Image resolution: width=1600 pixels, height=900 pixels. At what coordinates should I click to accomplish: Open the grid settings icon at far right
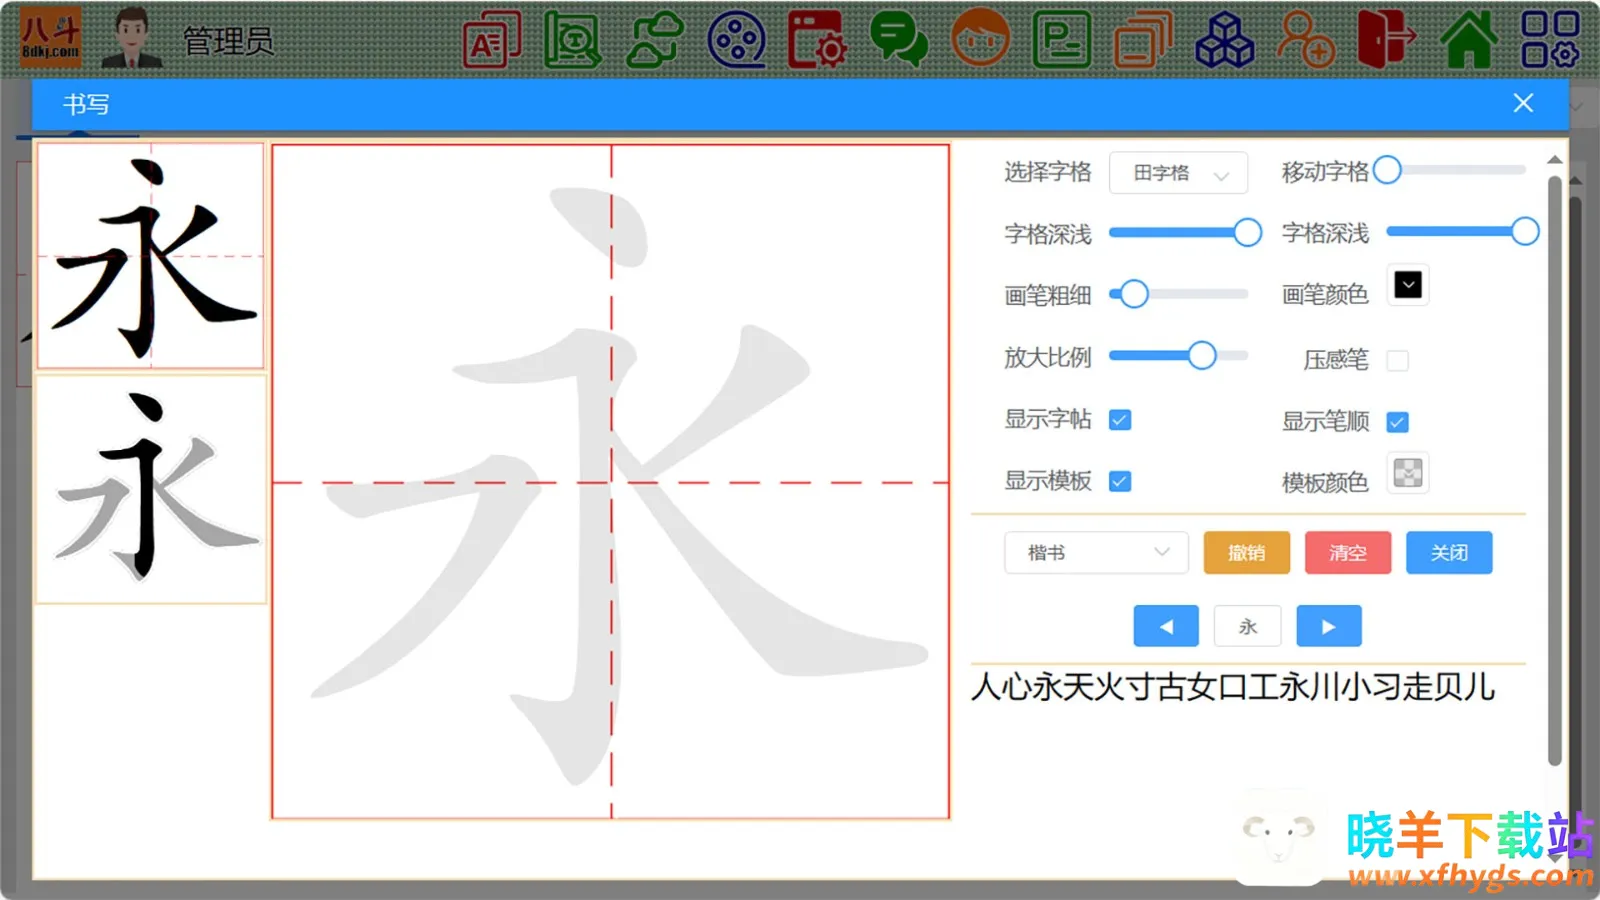[1549, 40]
